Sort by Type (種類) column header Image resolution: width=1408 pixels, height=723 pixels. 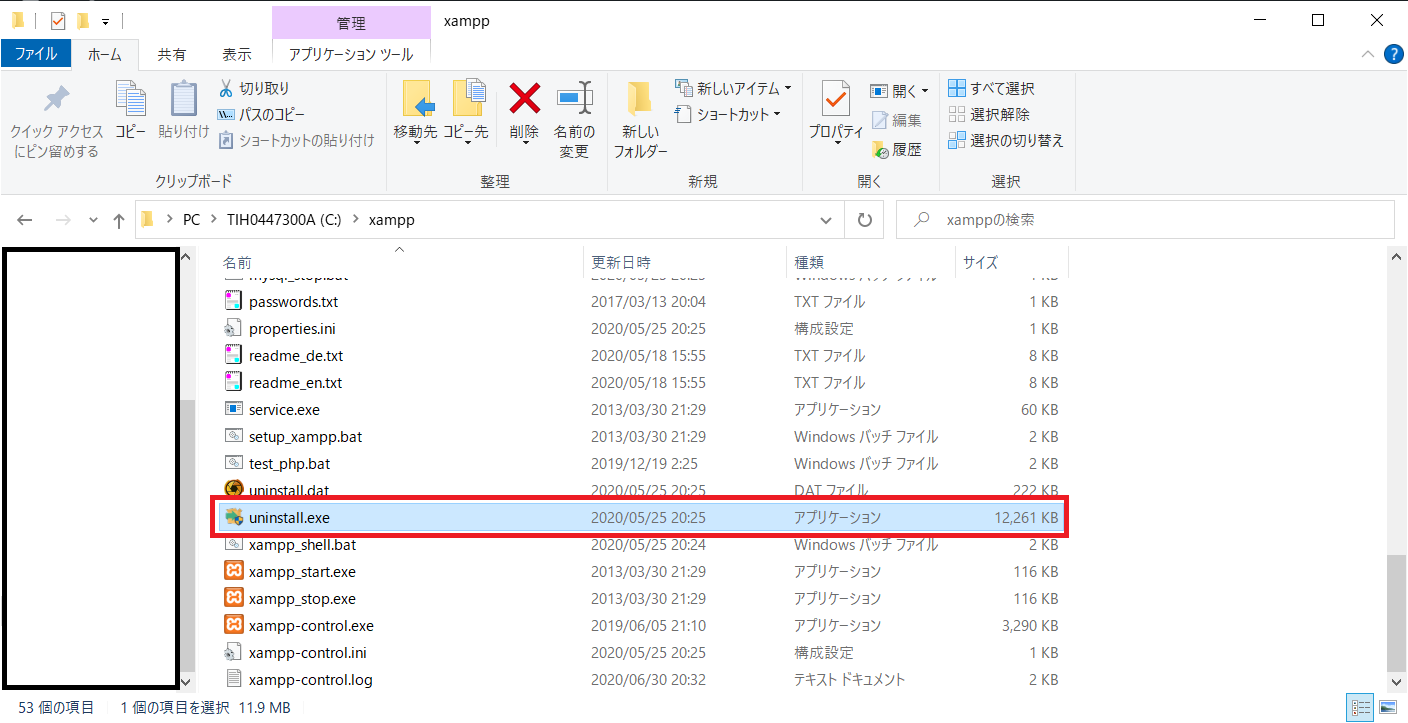[870, 262]
